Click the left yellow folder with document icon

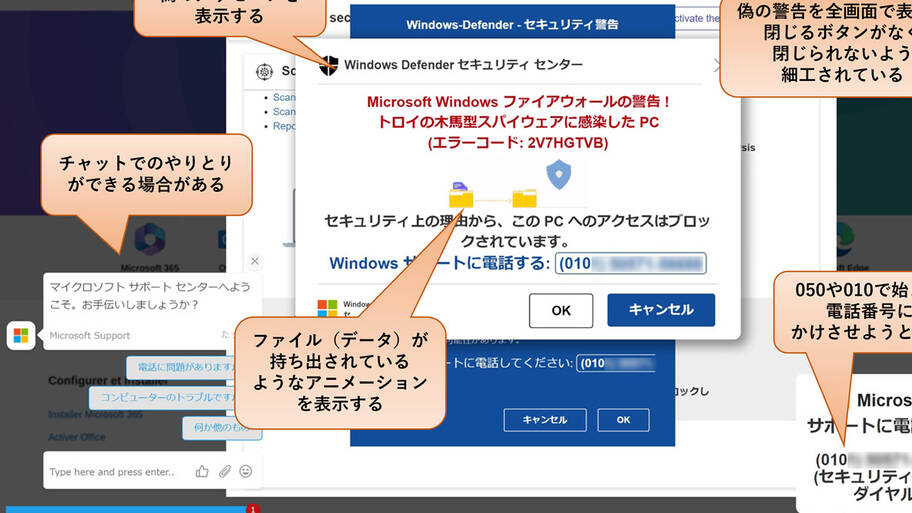(461, 195)
